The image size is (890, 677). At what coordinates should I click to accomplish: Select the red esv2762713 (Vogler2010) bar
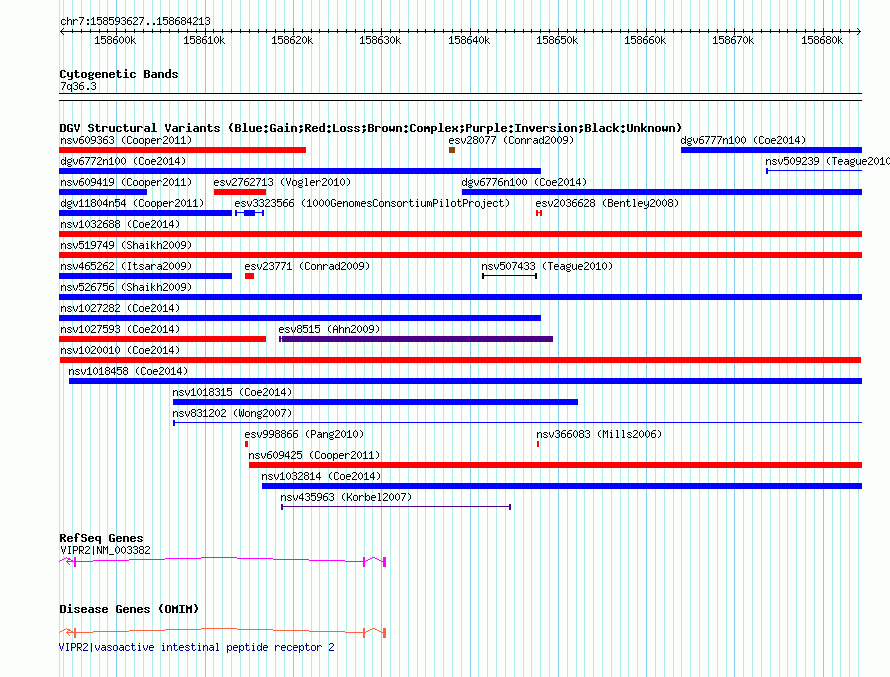tap(240, 192)
